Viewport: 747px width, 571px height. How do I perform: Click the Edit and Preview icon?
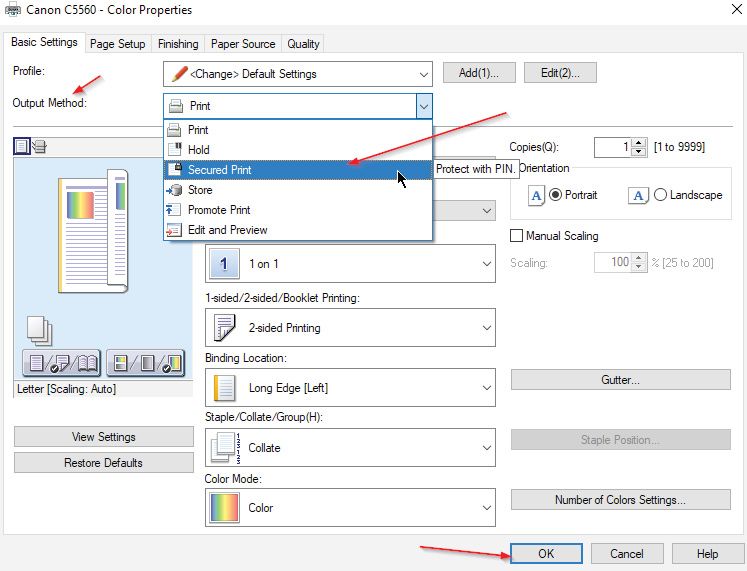(x=173, y=230)
